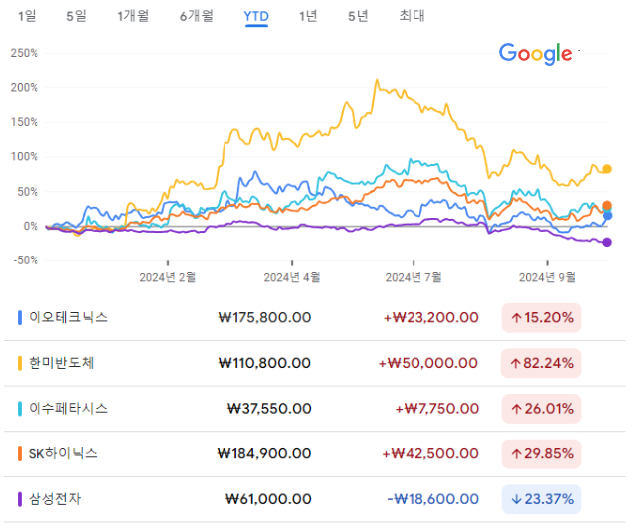Open the 이수페타시스 stock name
637x529 pixels.
click(68, 408)
